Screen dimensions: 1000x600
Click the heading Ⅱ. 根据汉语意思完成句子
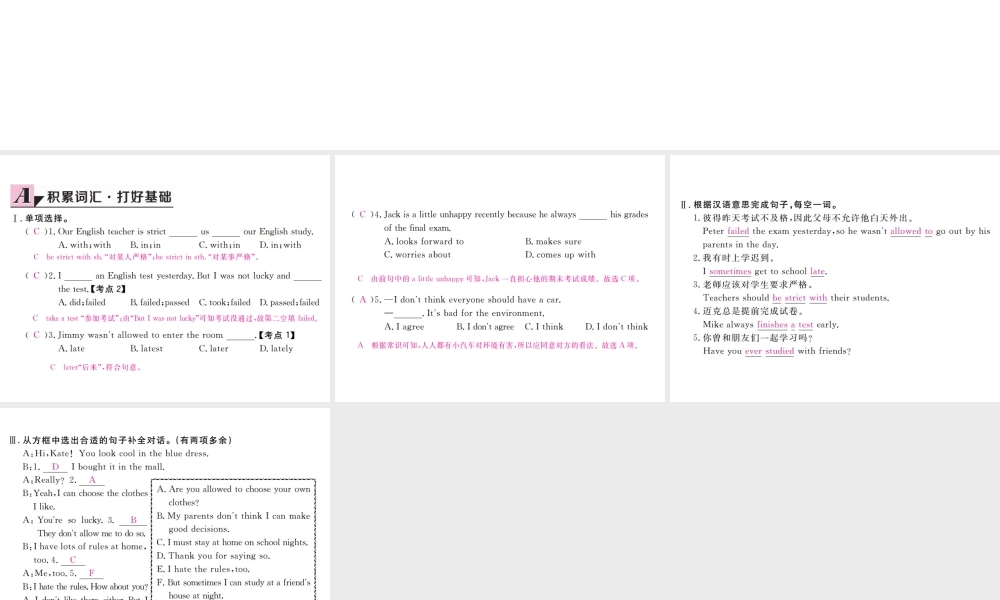coord(759,205)
